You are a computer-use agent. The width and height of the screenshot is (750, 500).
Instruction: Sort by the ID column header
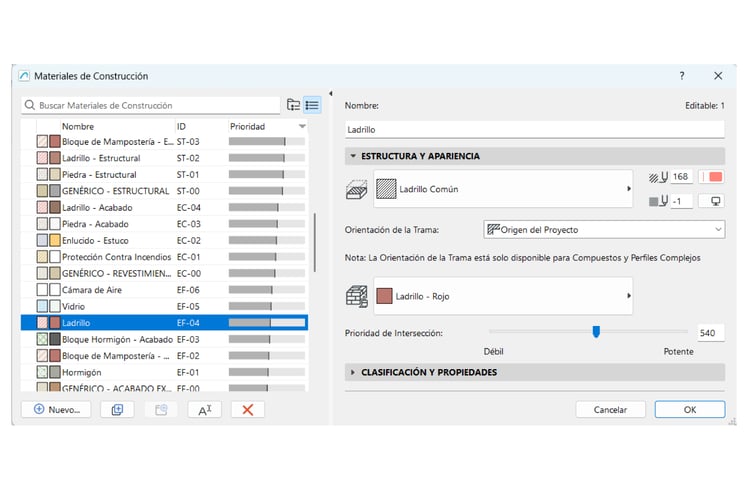point(181,126)
